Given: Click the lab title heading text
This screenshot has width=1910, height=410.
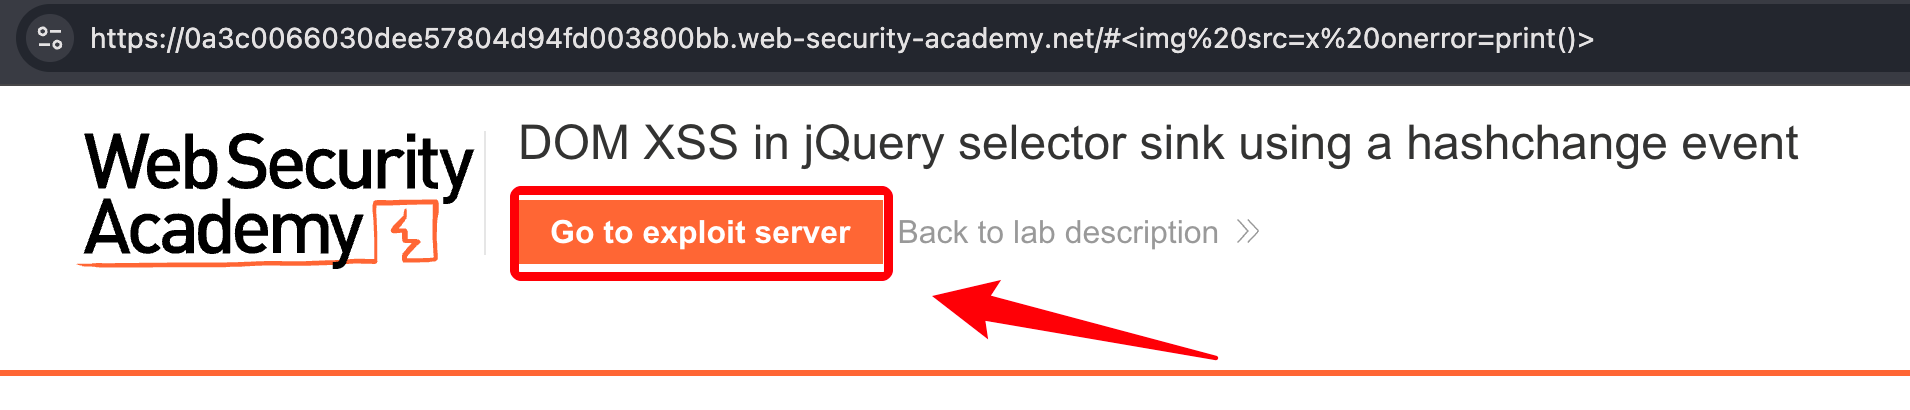Looking at the screenshot, I should pyautogui.click(x=1158, y=143).
